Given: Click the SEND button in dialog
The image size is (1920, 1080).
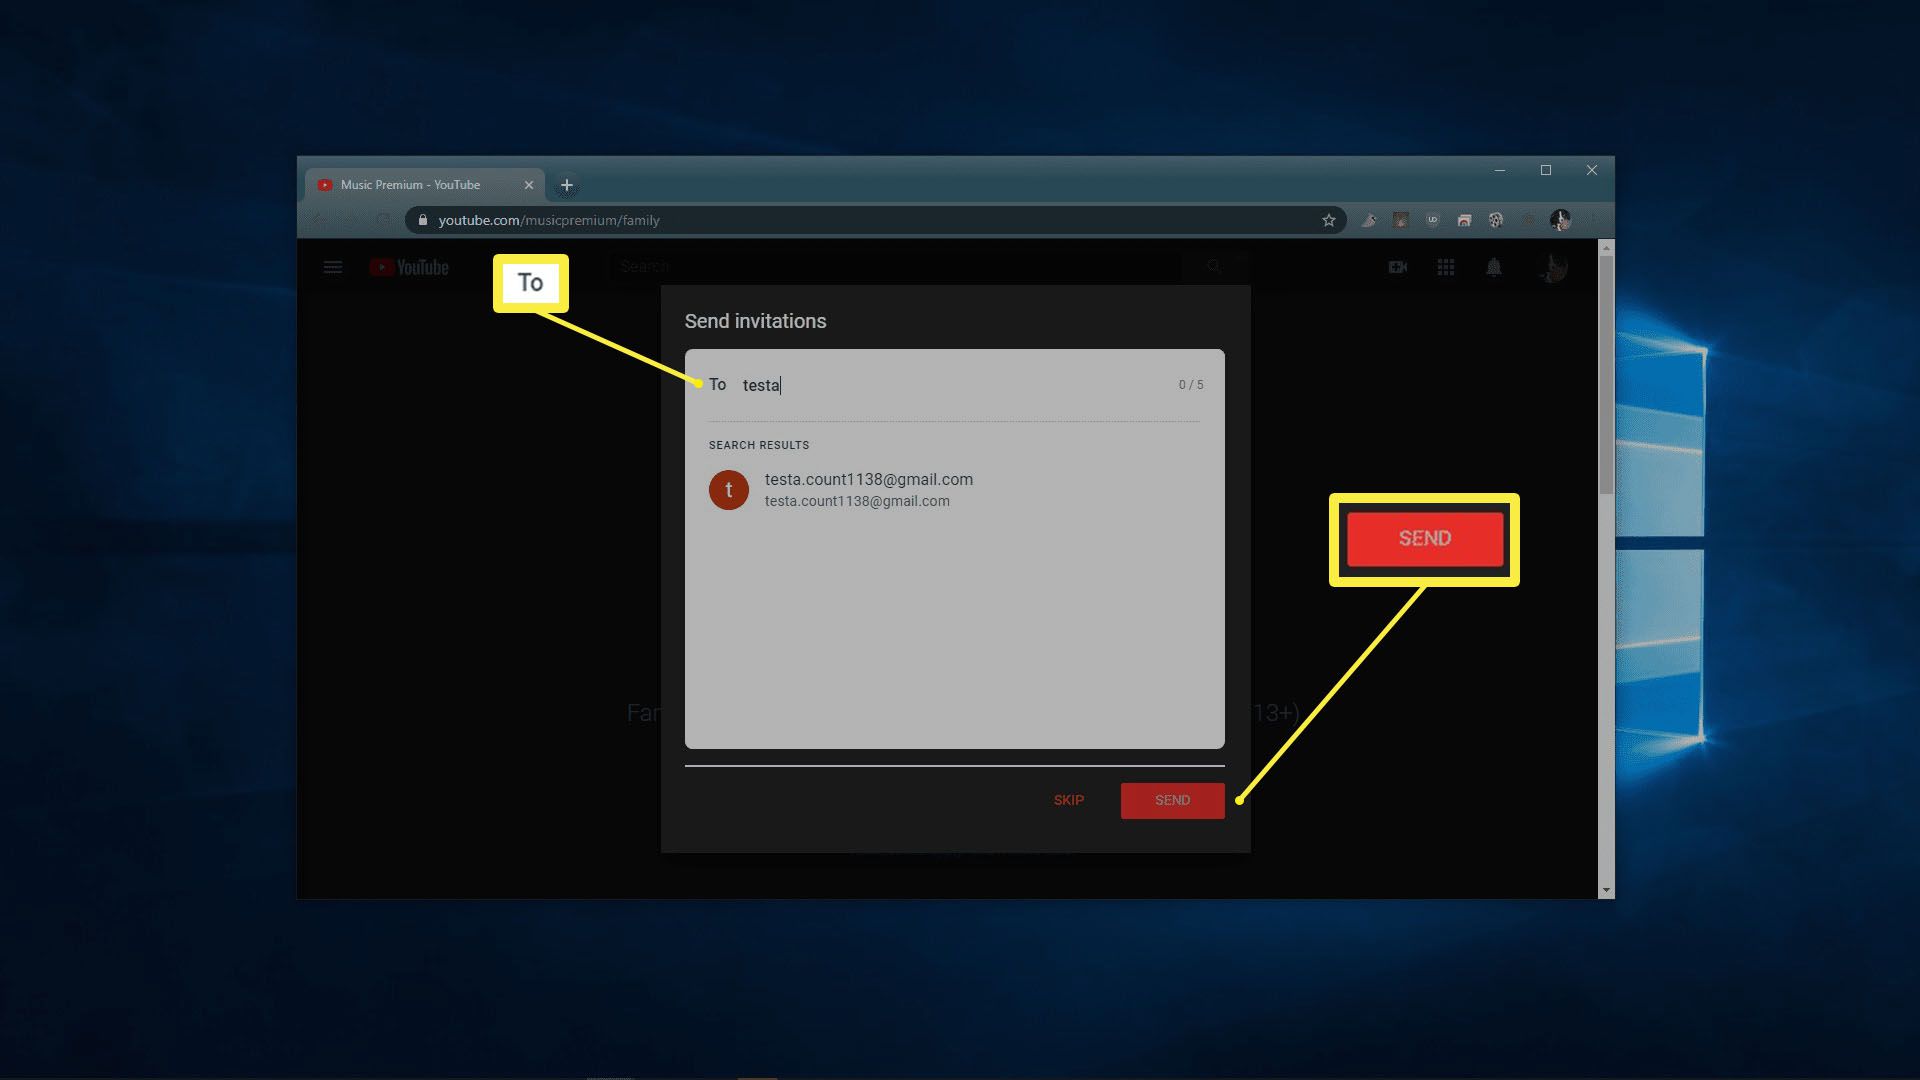Looking at the screenshot, I should (x=1172, y=800).
